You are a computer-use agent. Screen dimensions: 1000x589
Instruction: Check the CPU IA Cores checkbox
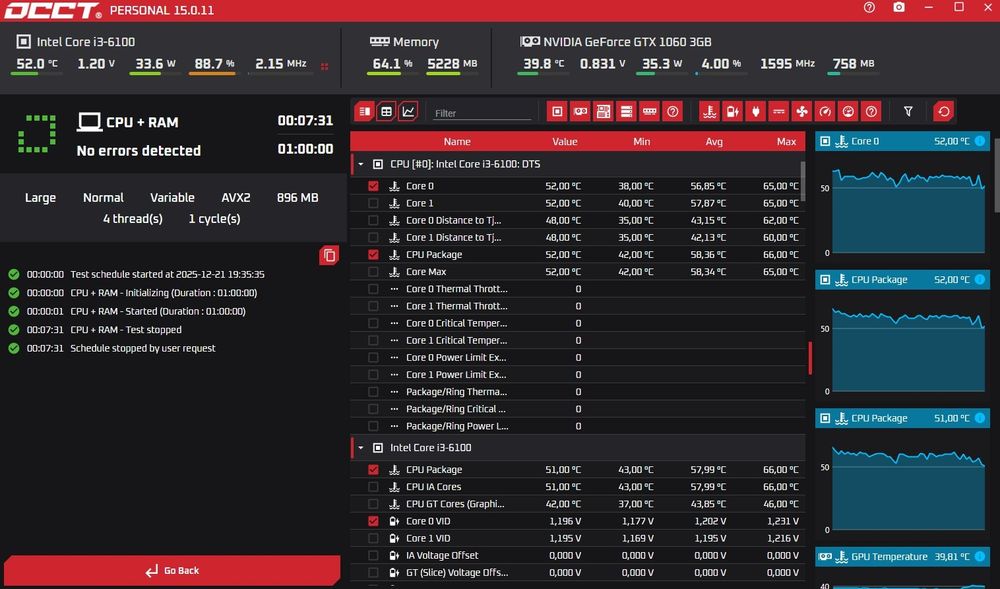[x=373, y=486]
